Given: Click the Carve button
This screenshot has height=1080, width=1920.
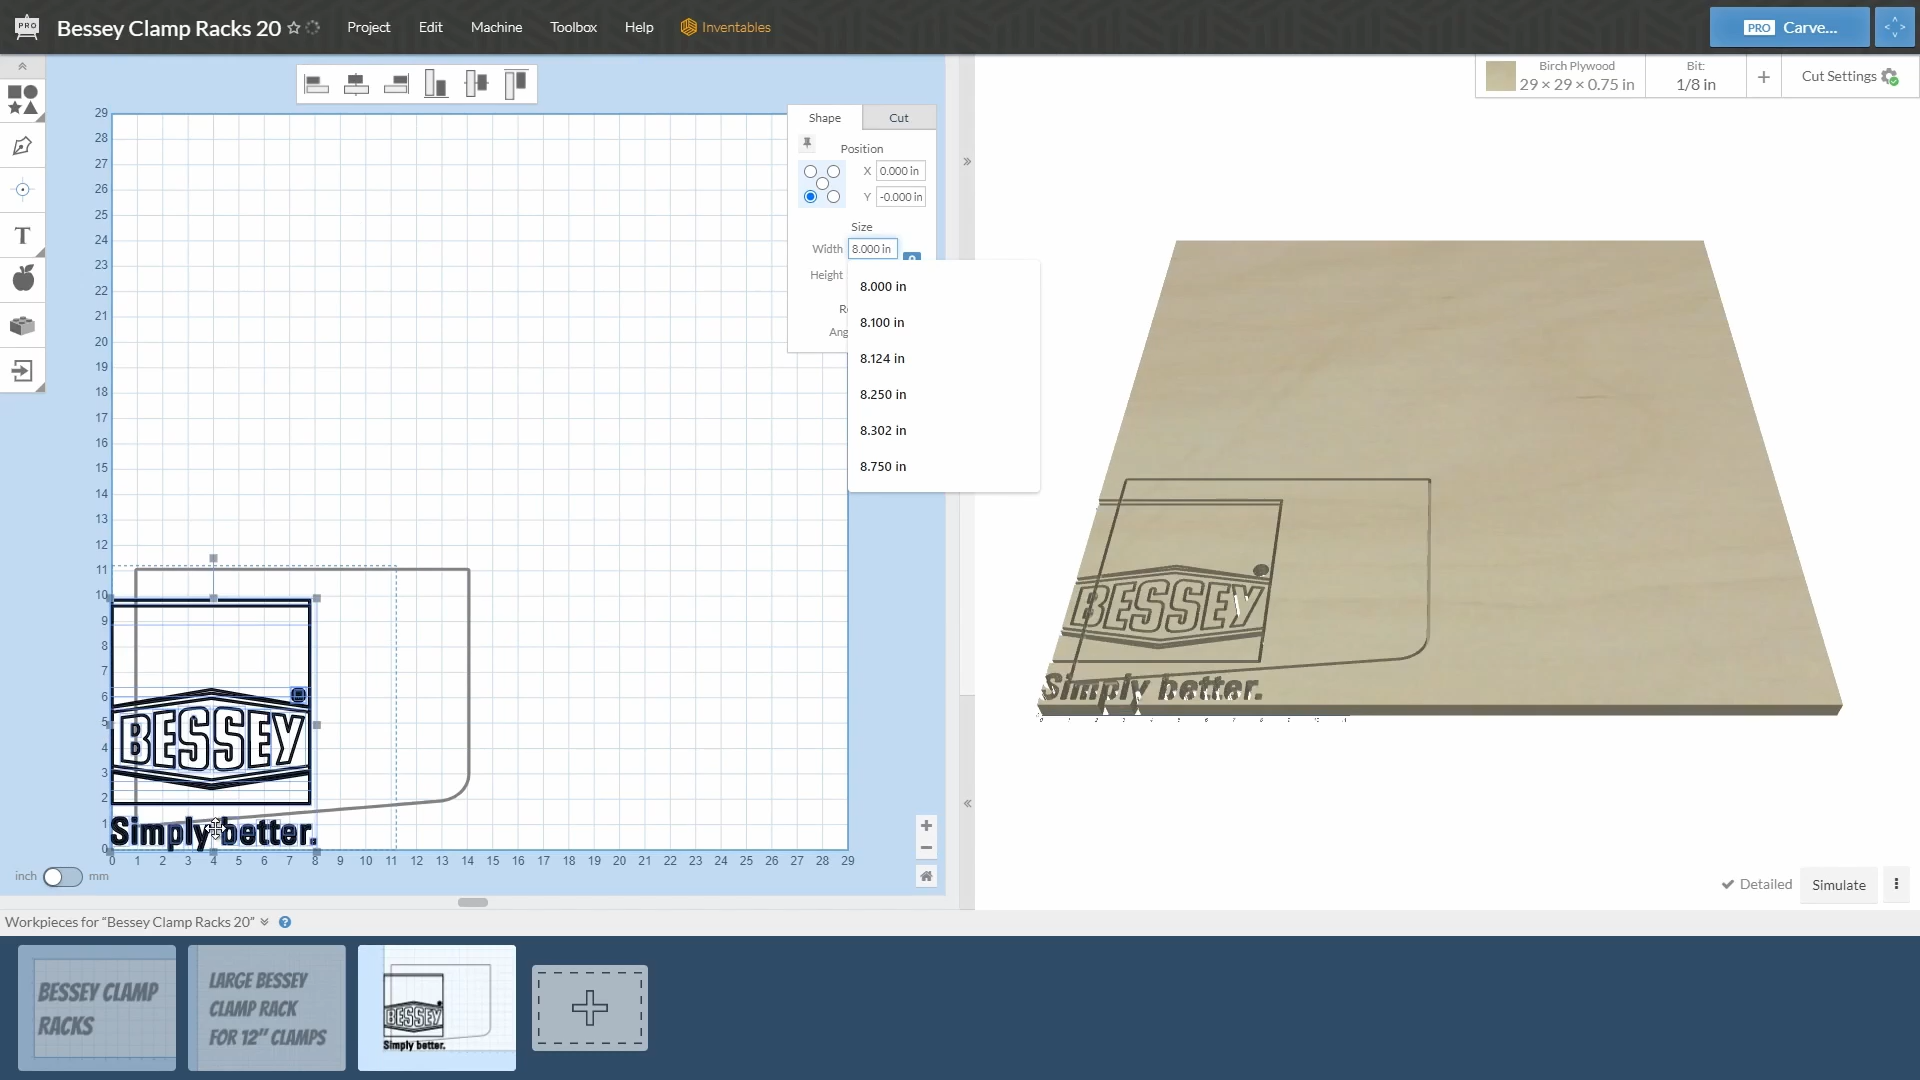Looking at the screenshot, I should (1789, 27).
